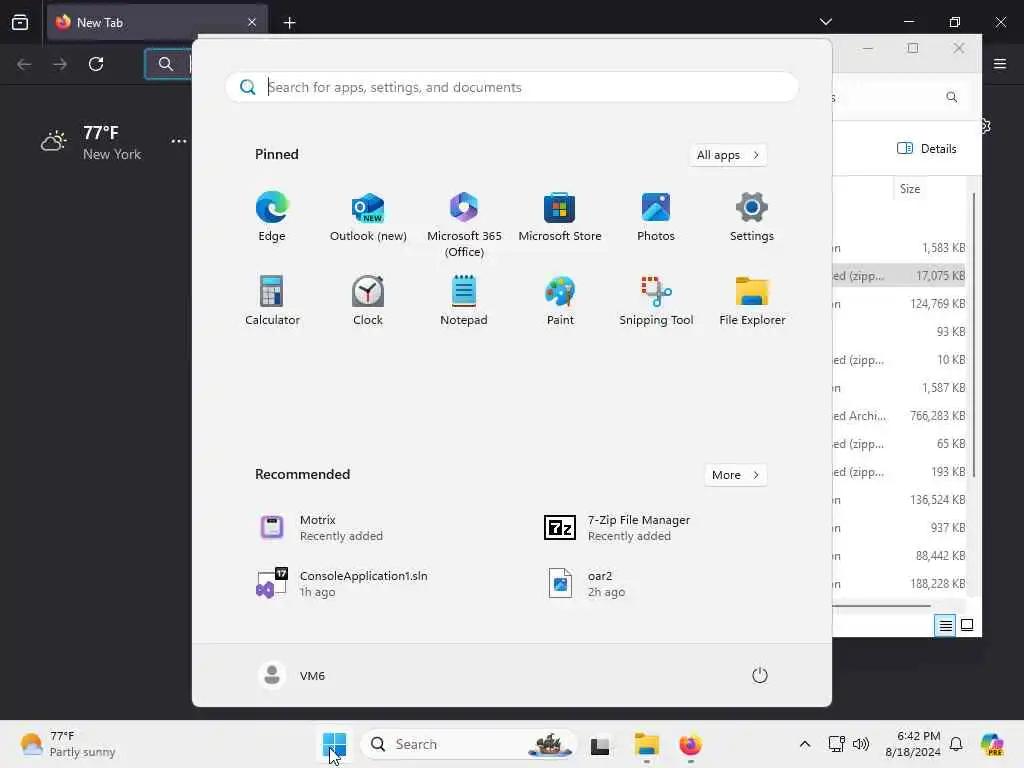Open the clock and calendar flyout
1024x768 pixels.
click(913, 744)
